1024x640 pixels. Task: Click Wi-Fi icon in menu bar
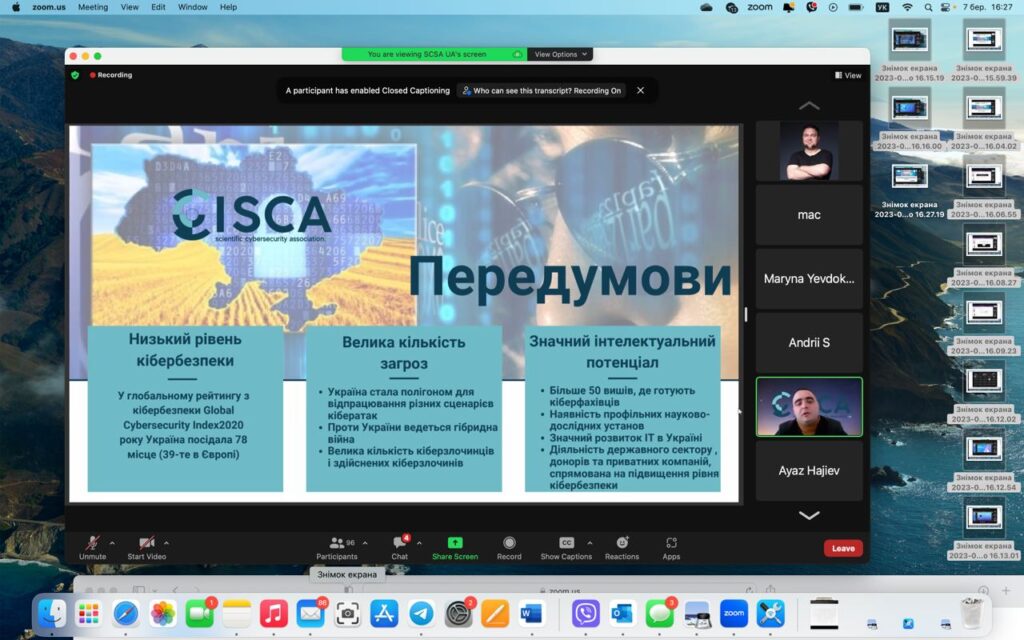907,7
